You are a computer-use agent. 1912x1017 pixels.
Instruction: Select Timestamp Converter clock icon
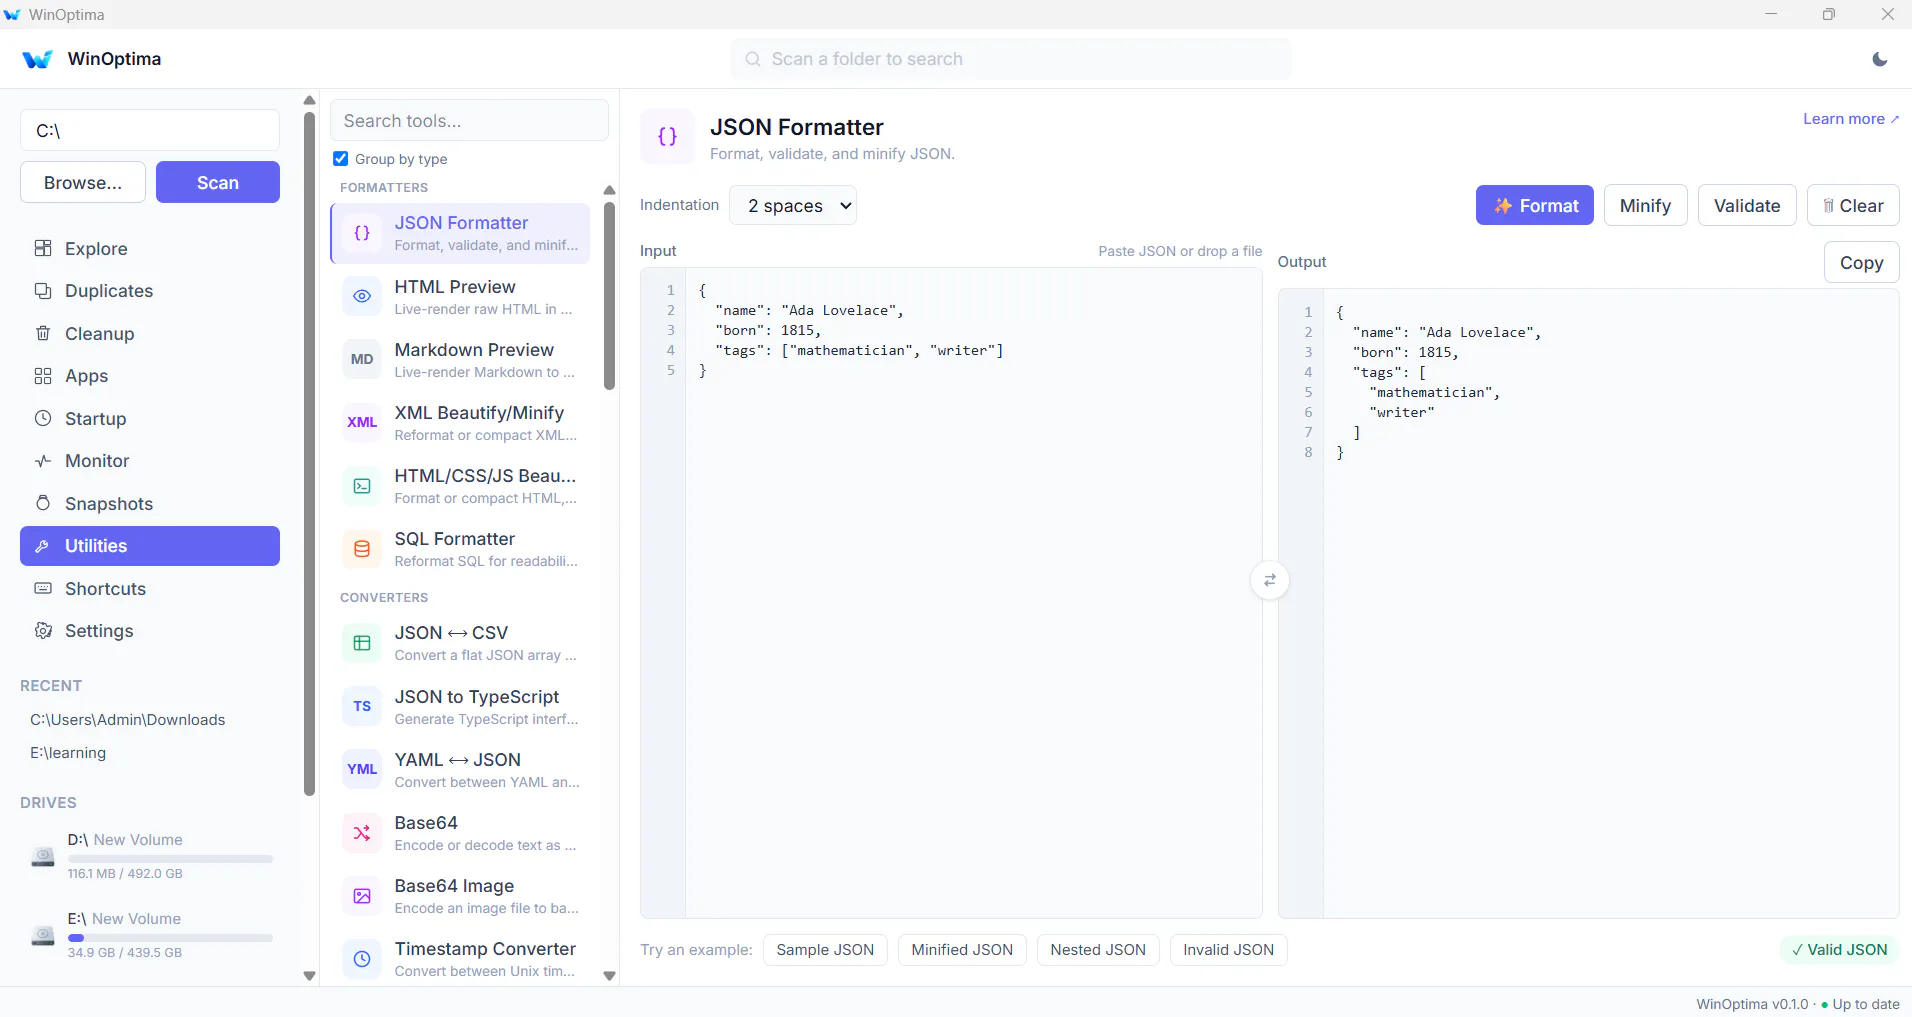pos(362,959)
